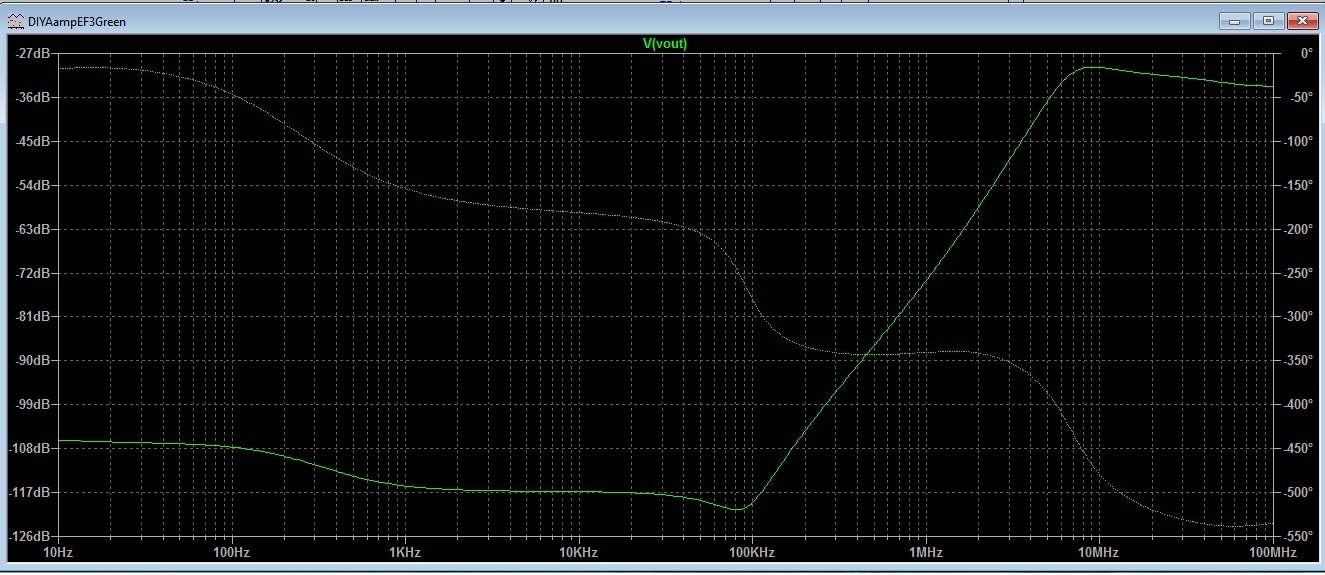Click the -108dB magnitude axis label
The image size is (1325, 575).
click(x=28, y=448)
